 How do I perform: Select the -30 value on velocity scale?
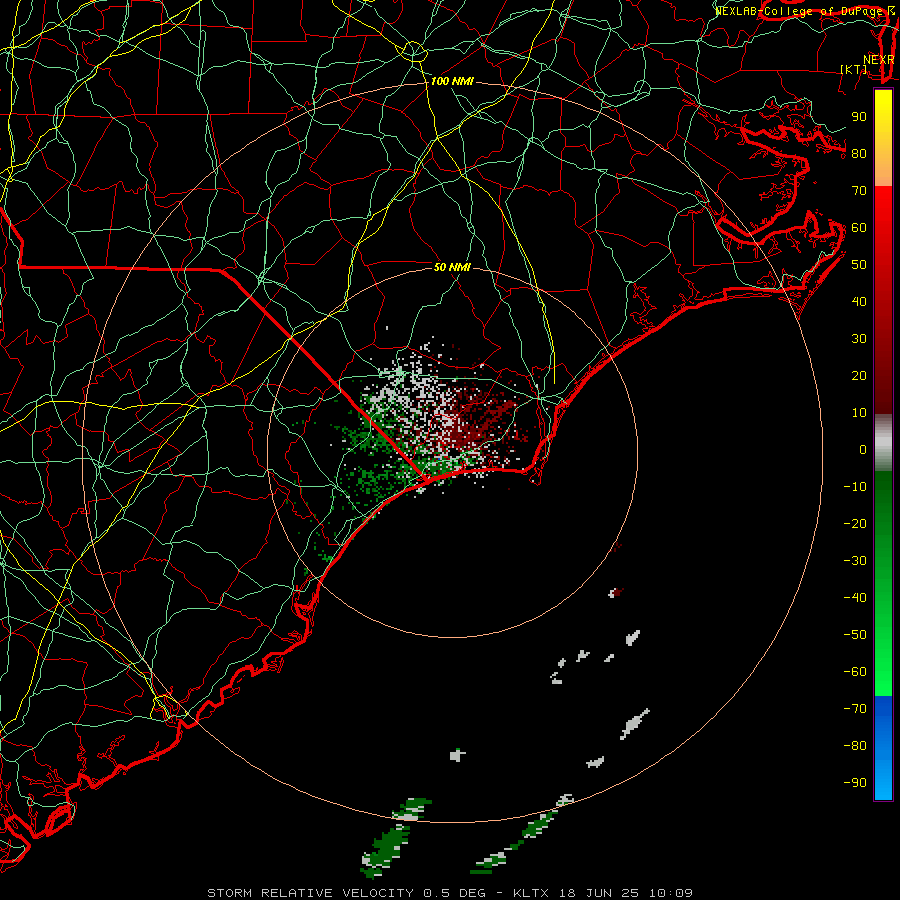tap(855, 561)
